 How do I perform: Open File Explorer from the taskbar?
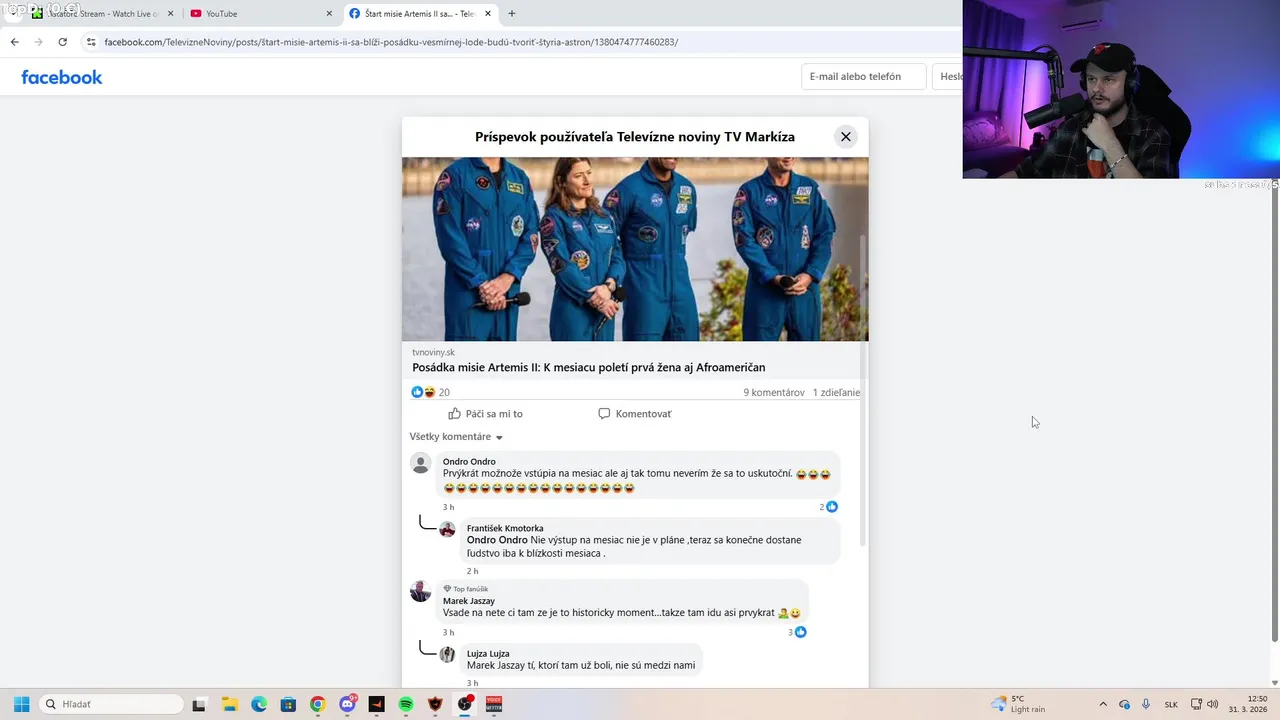[x=229, y=704]
